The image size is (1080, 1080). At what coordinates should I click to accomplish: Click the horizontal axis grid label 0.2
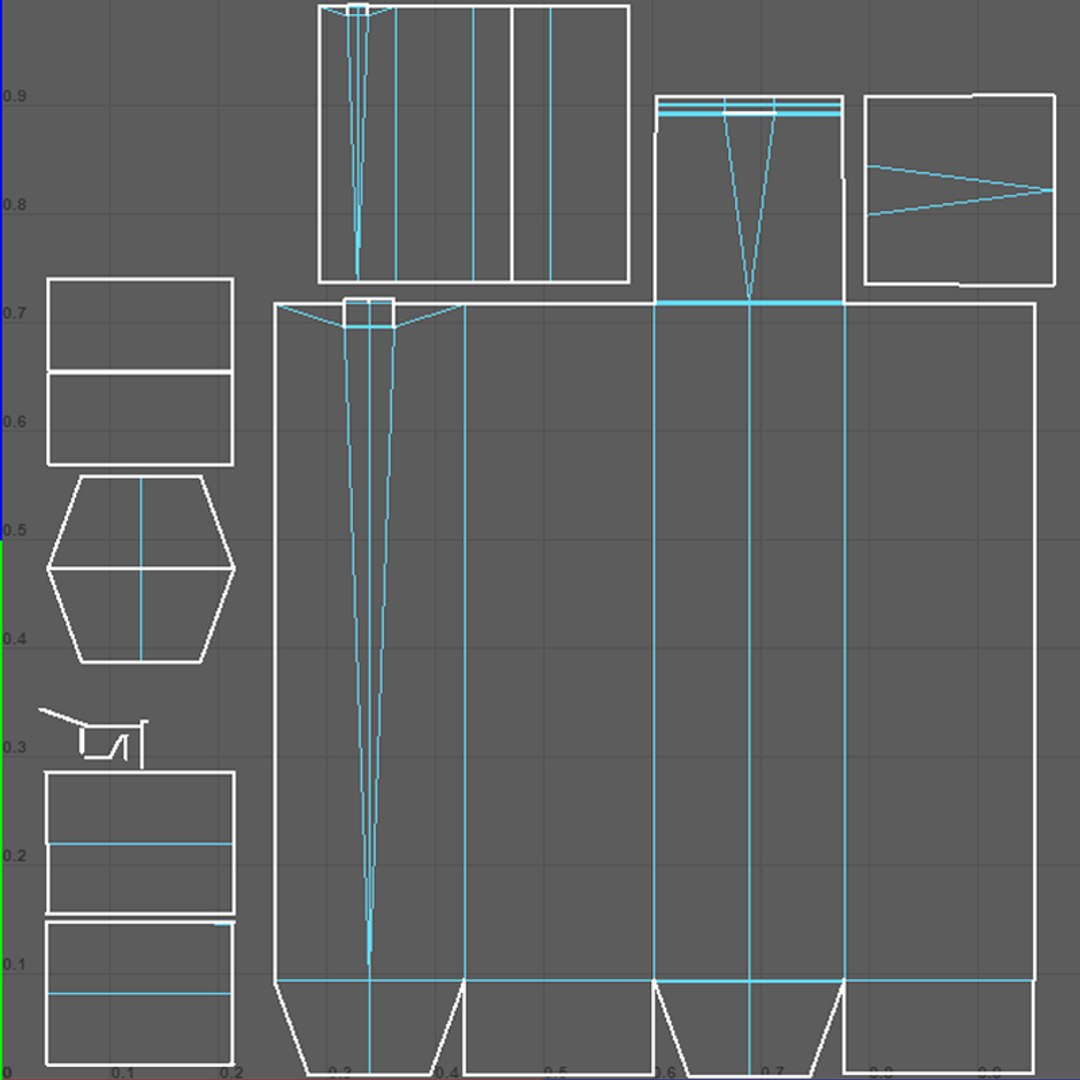point(231,1072)
